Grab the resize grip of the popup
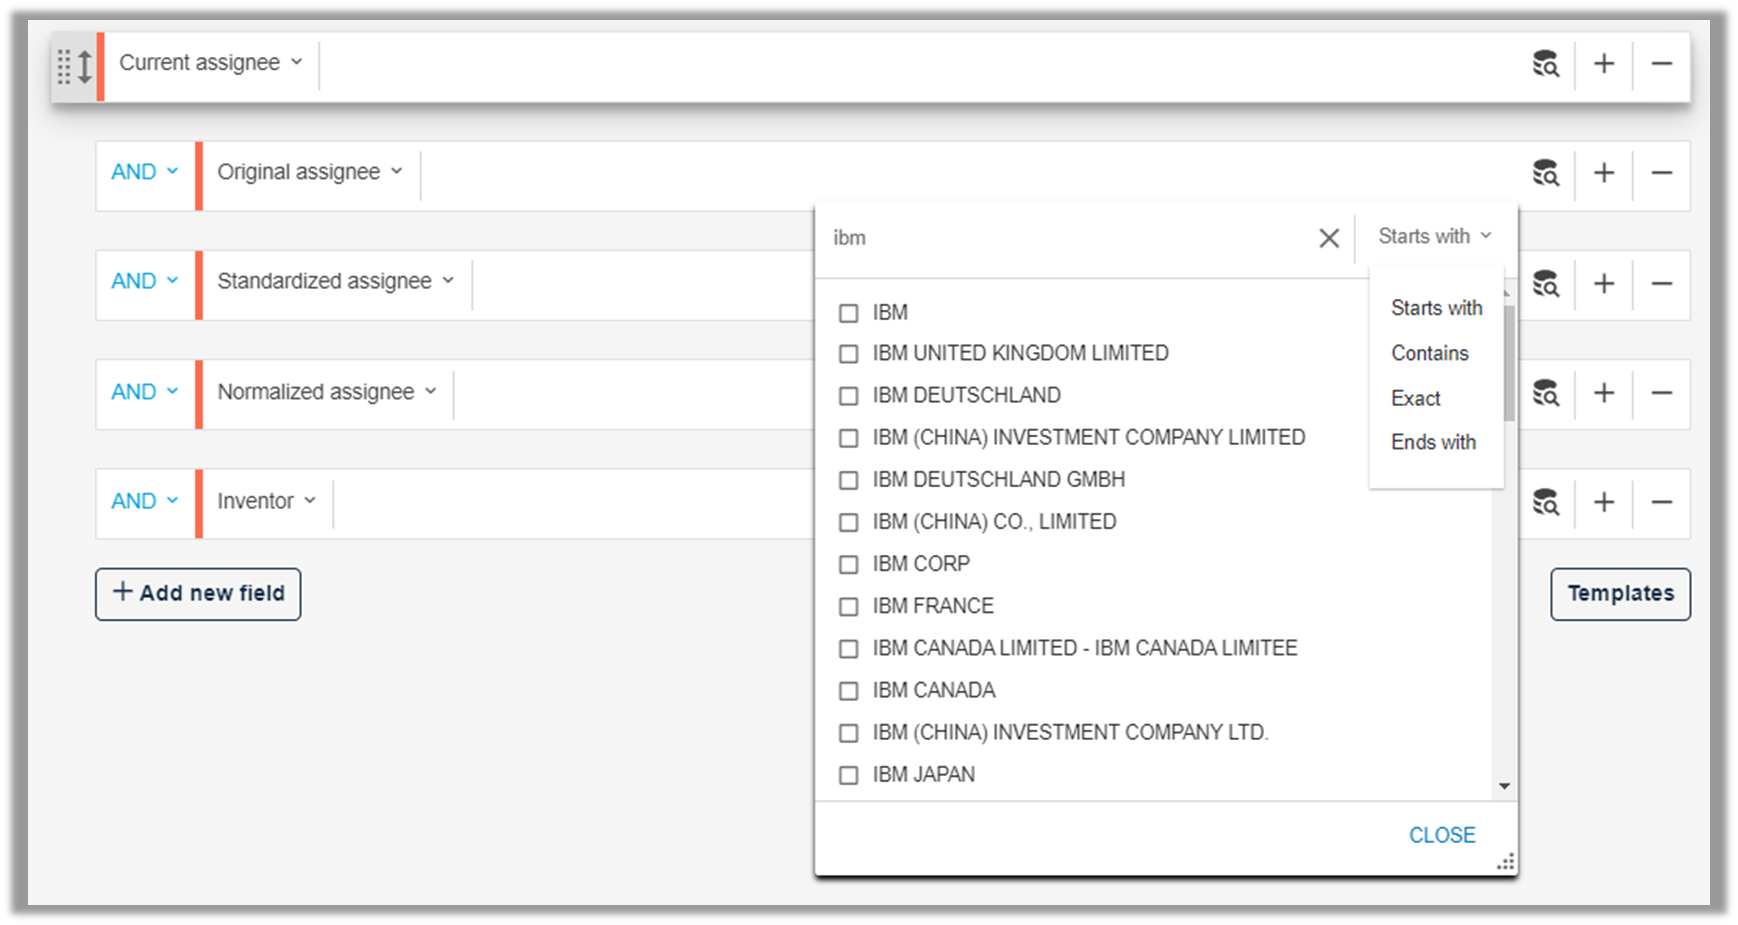Screen dimensions: 1738x925 [x=1505, y=862]
